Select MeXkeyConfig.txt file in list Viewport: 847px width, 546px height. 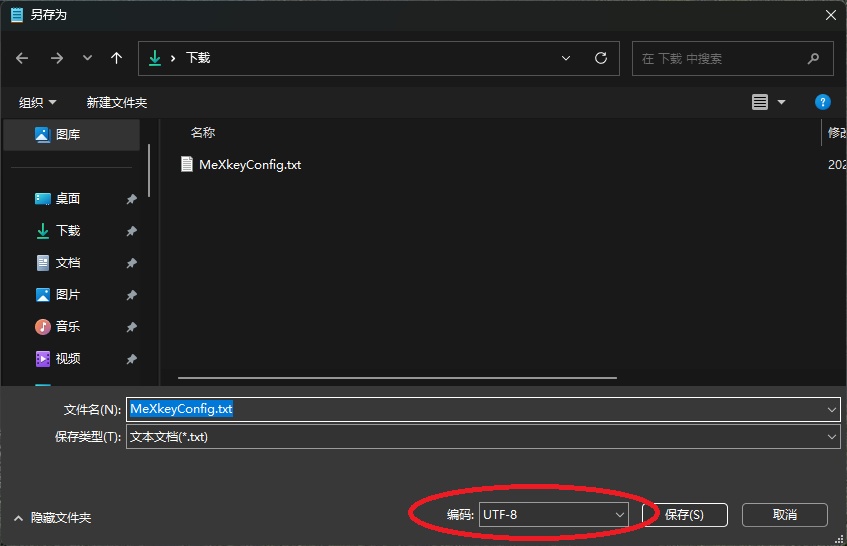[249, 165]
